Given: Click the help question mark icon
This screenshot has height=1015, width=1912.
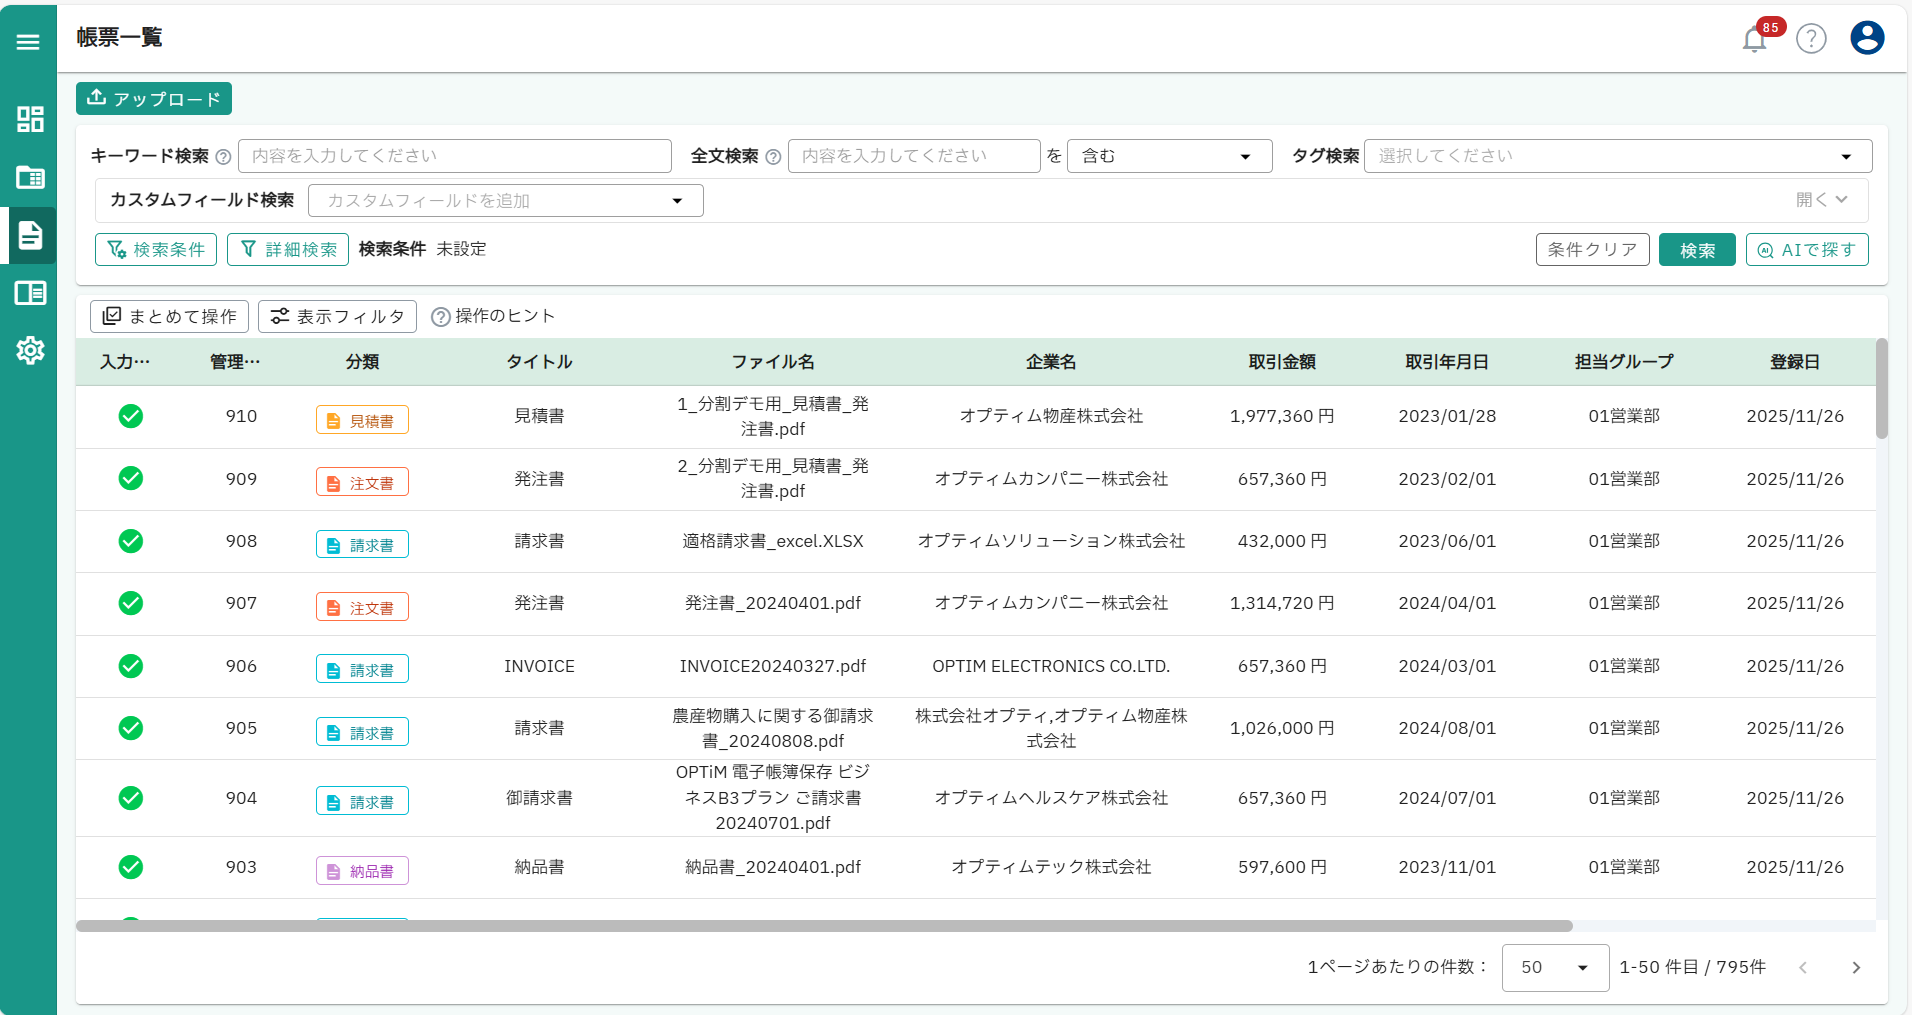Looking at the screenshot, I should pos(1811,38).
